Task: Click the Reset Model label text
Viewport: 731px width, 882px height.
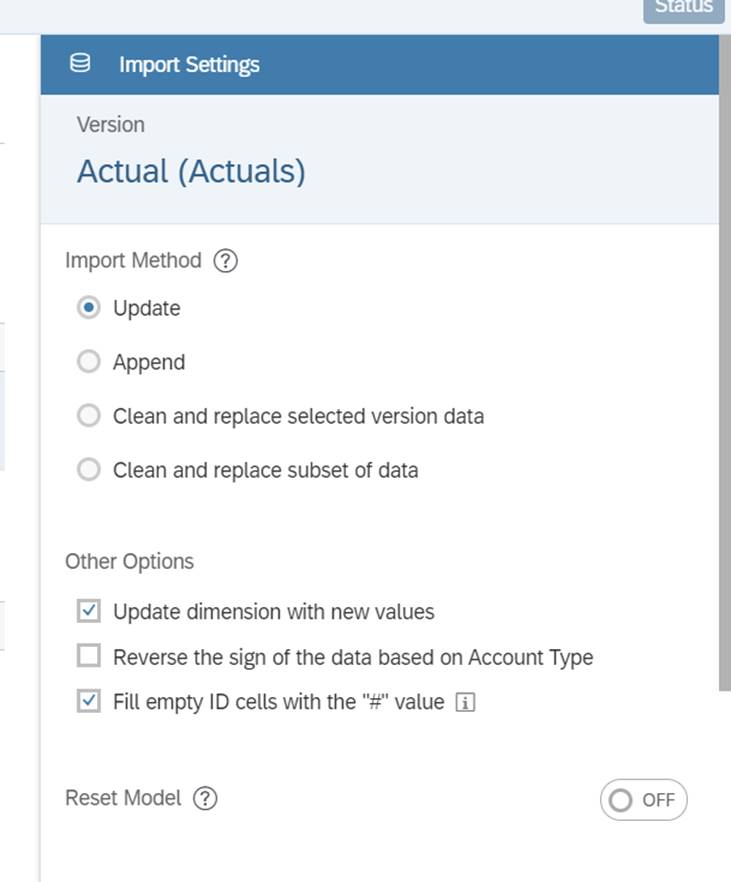Action: 123,798
